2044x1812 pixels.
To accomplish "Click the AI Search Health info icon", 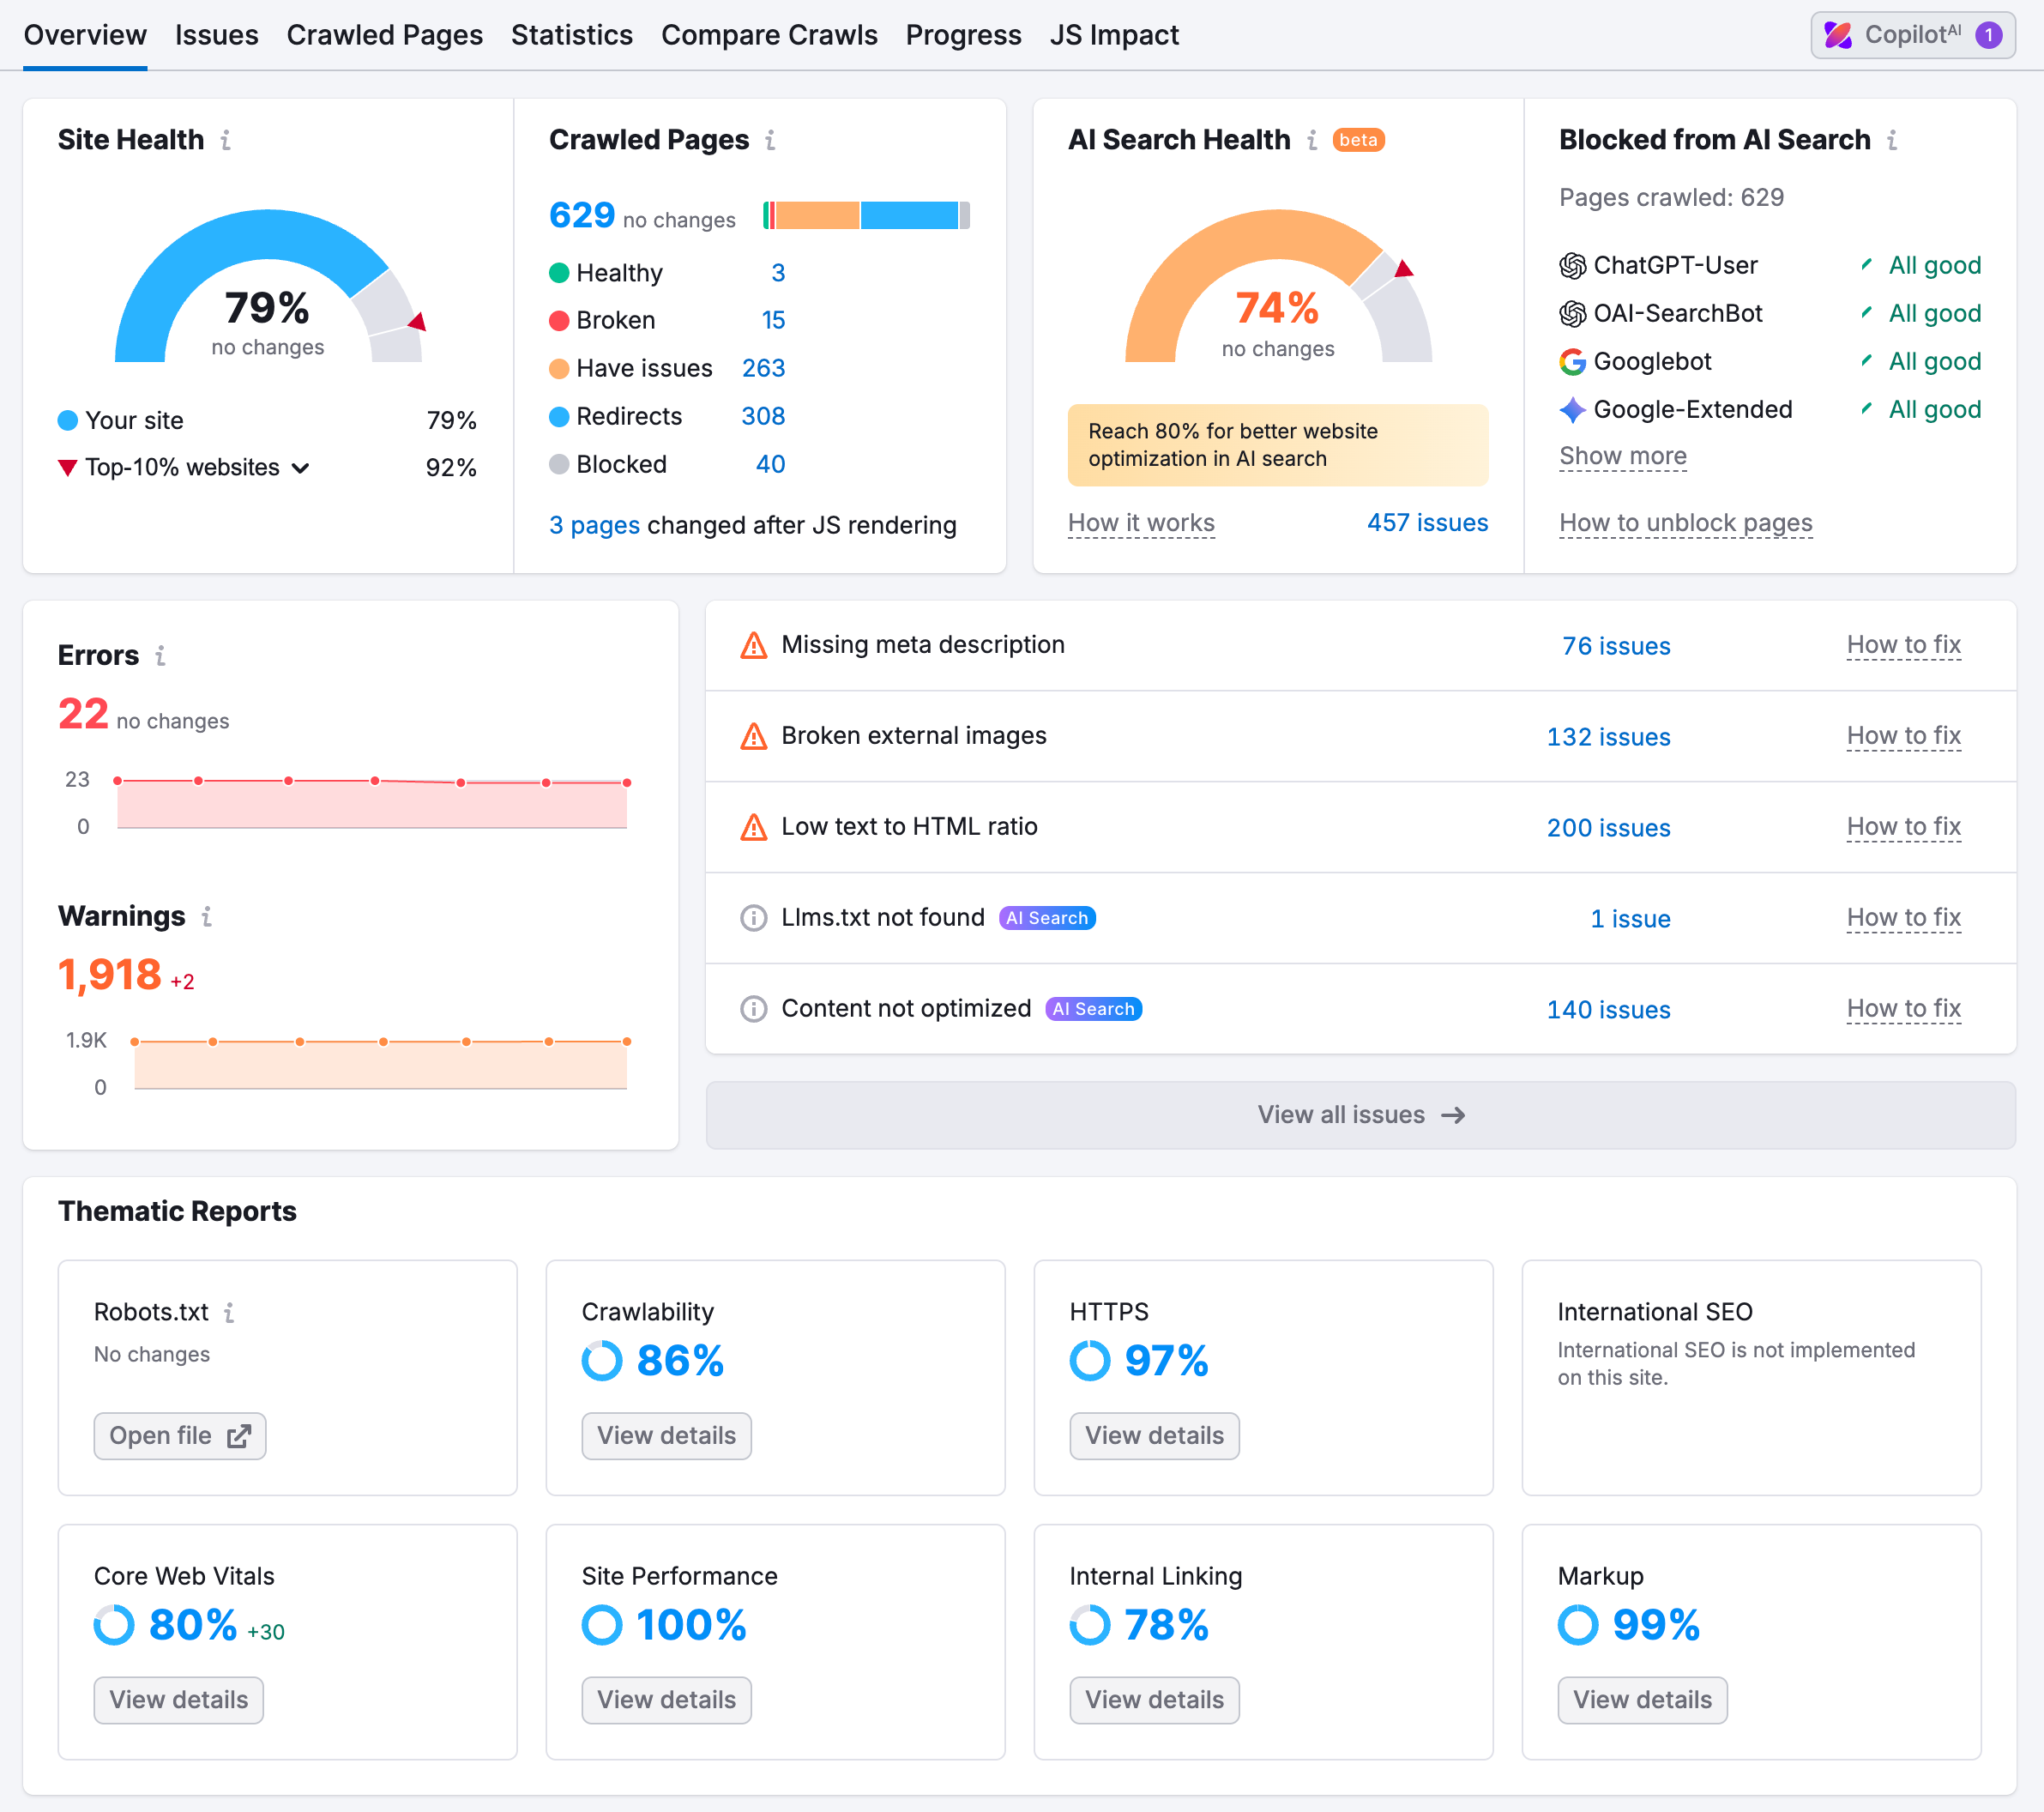I will (1311, 140).
